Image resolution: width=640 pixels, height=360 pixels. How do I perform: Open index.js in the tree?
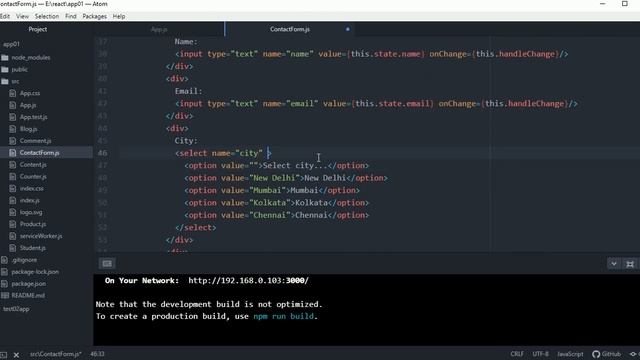coord(29,200)
